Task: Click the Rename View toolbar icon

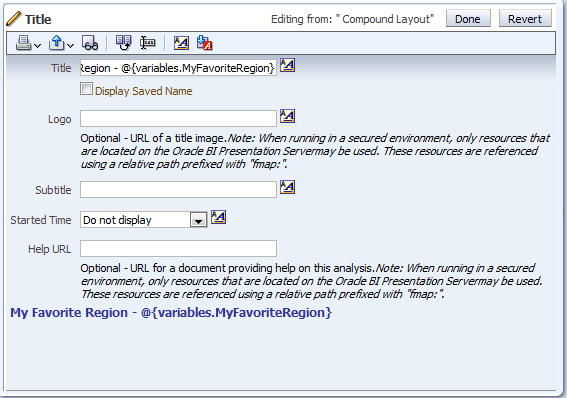Action: [x=148, y=43]
